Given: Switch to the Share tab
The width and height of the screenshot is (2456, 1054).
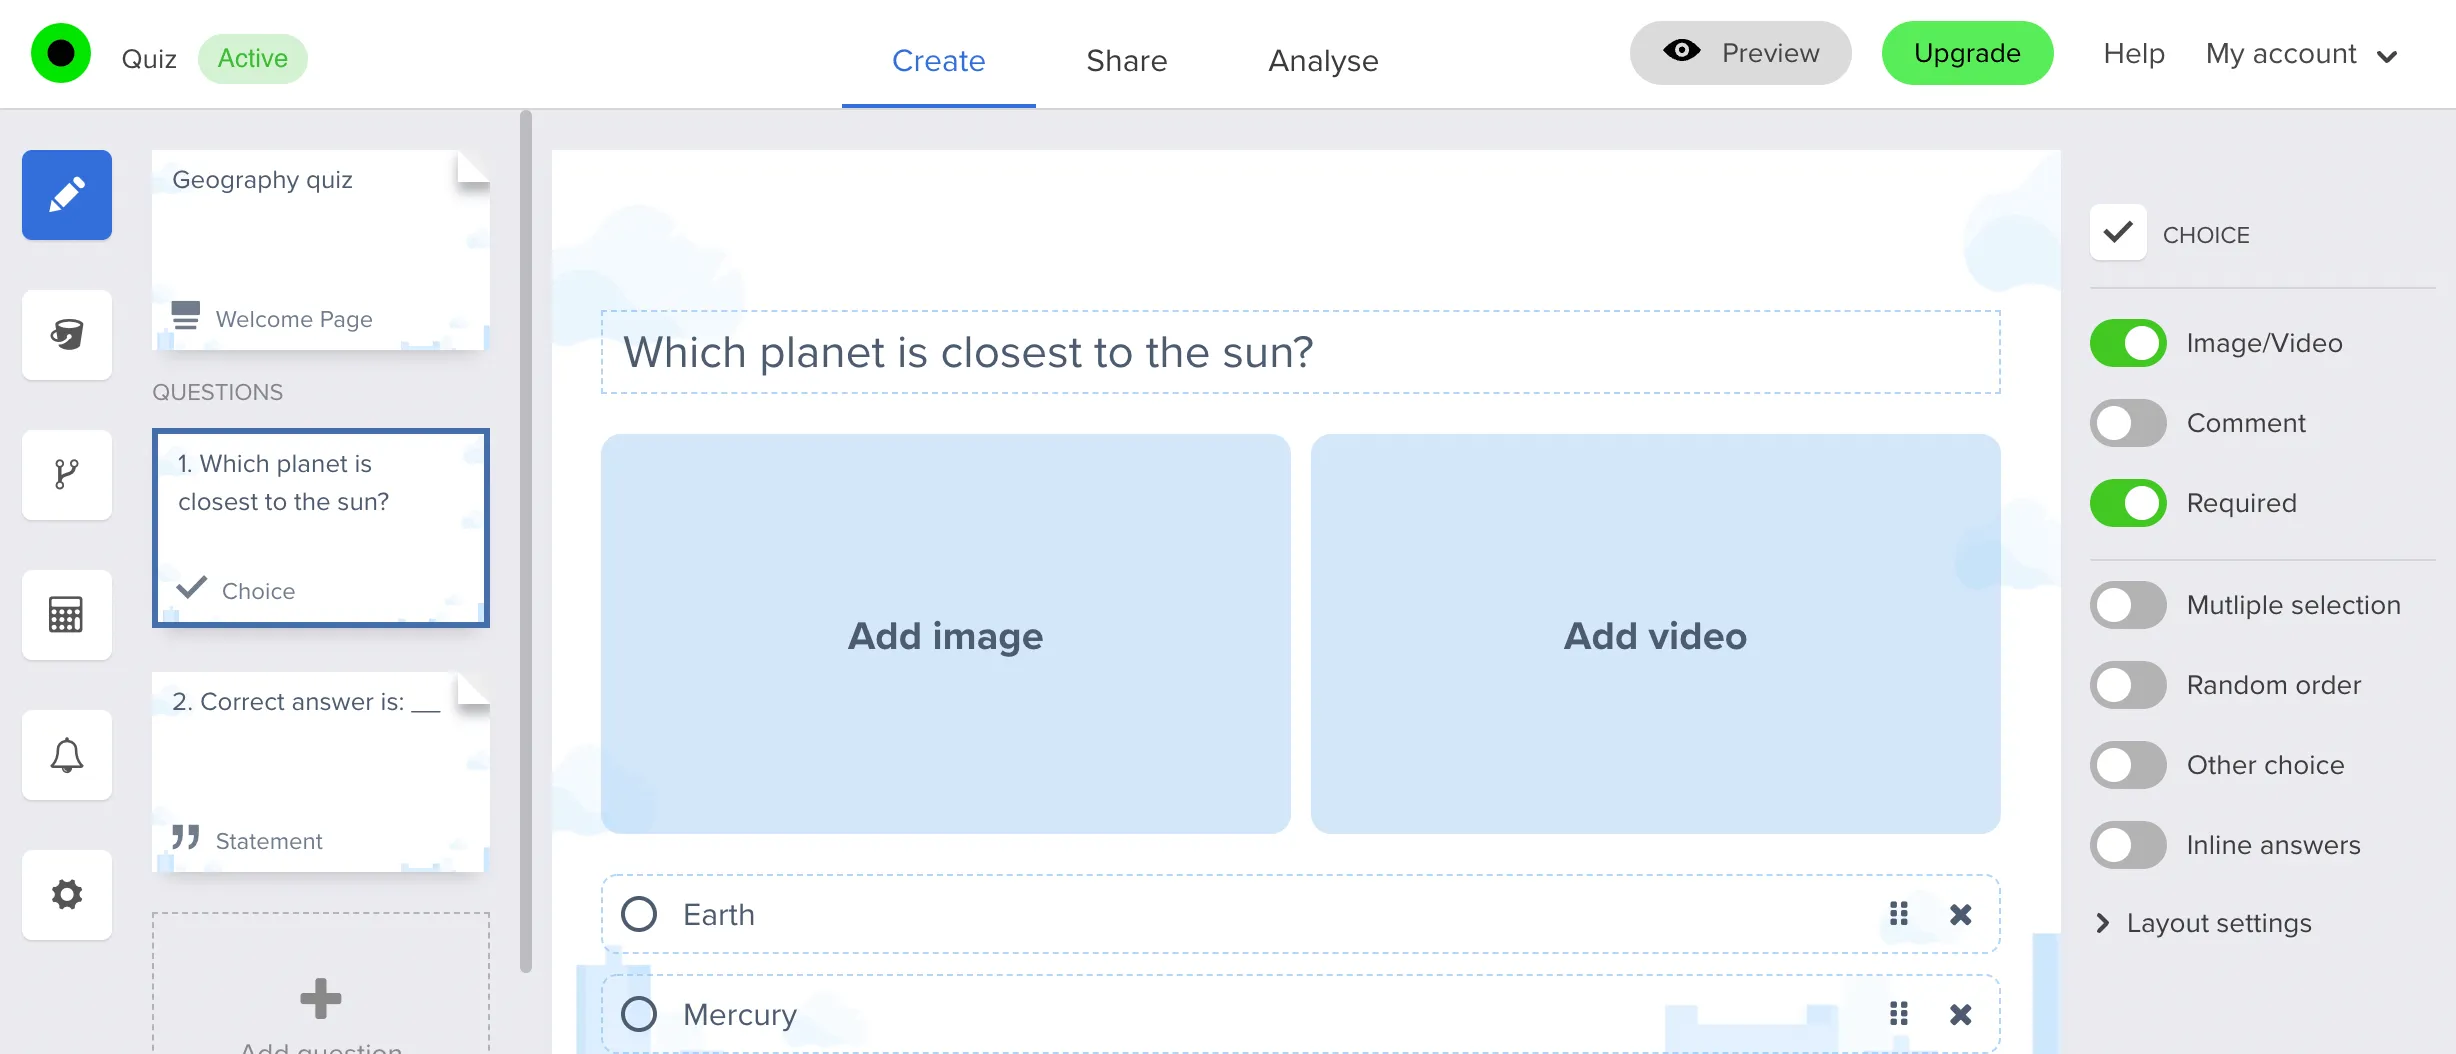Looking at the screenshot, I should (1126, 60).
